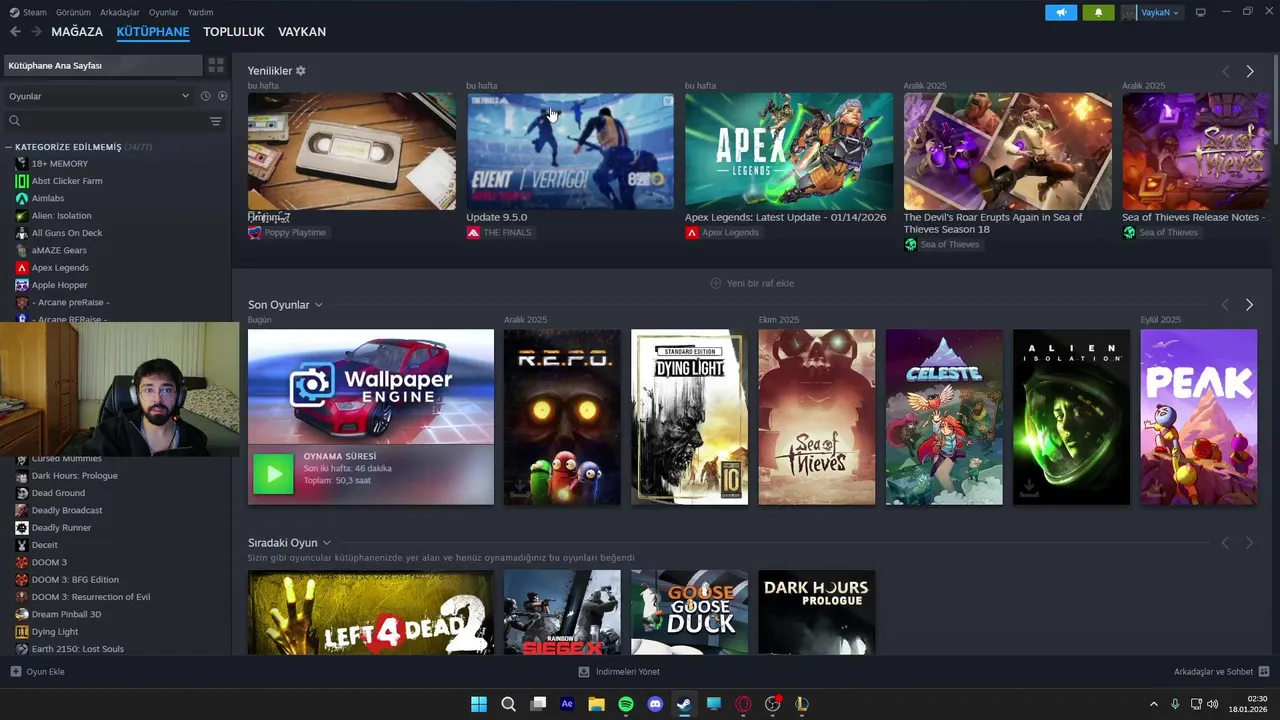Open Aimlabs icon in game list
Viewport: 1280px width, 720px height.
pos(22,198)
